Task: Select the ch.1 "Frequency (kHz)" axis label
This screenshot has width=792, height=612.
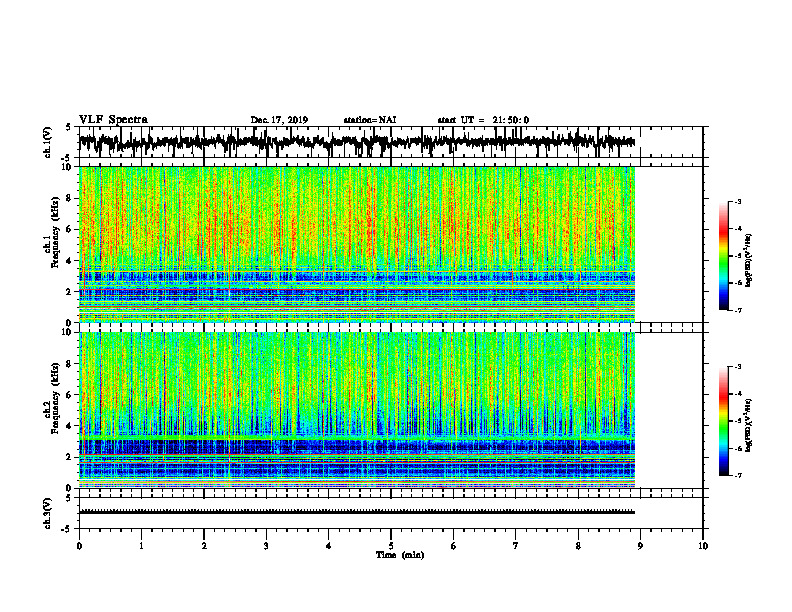Action: [x=55, y=232]
